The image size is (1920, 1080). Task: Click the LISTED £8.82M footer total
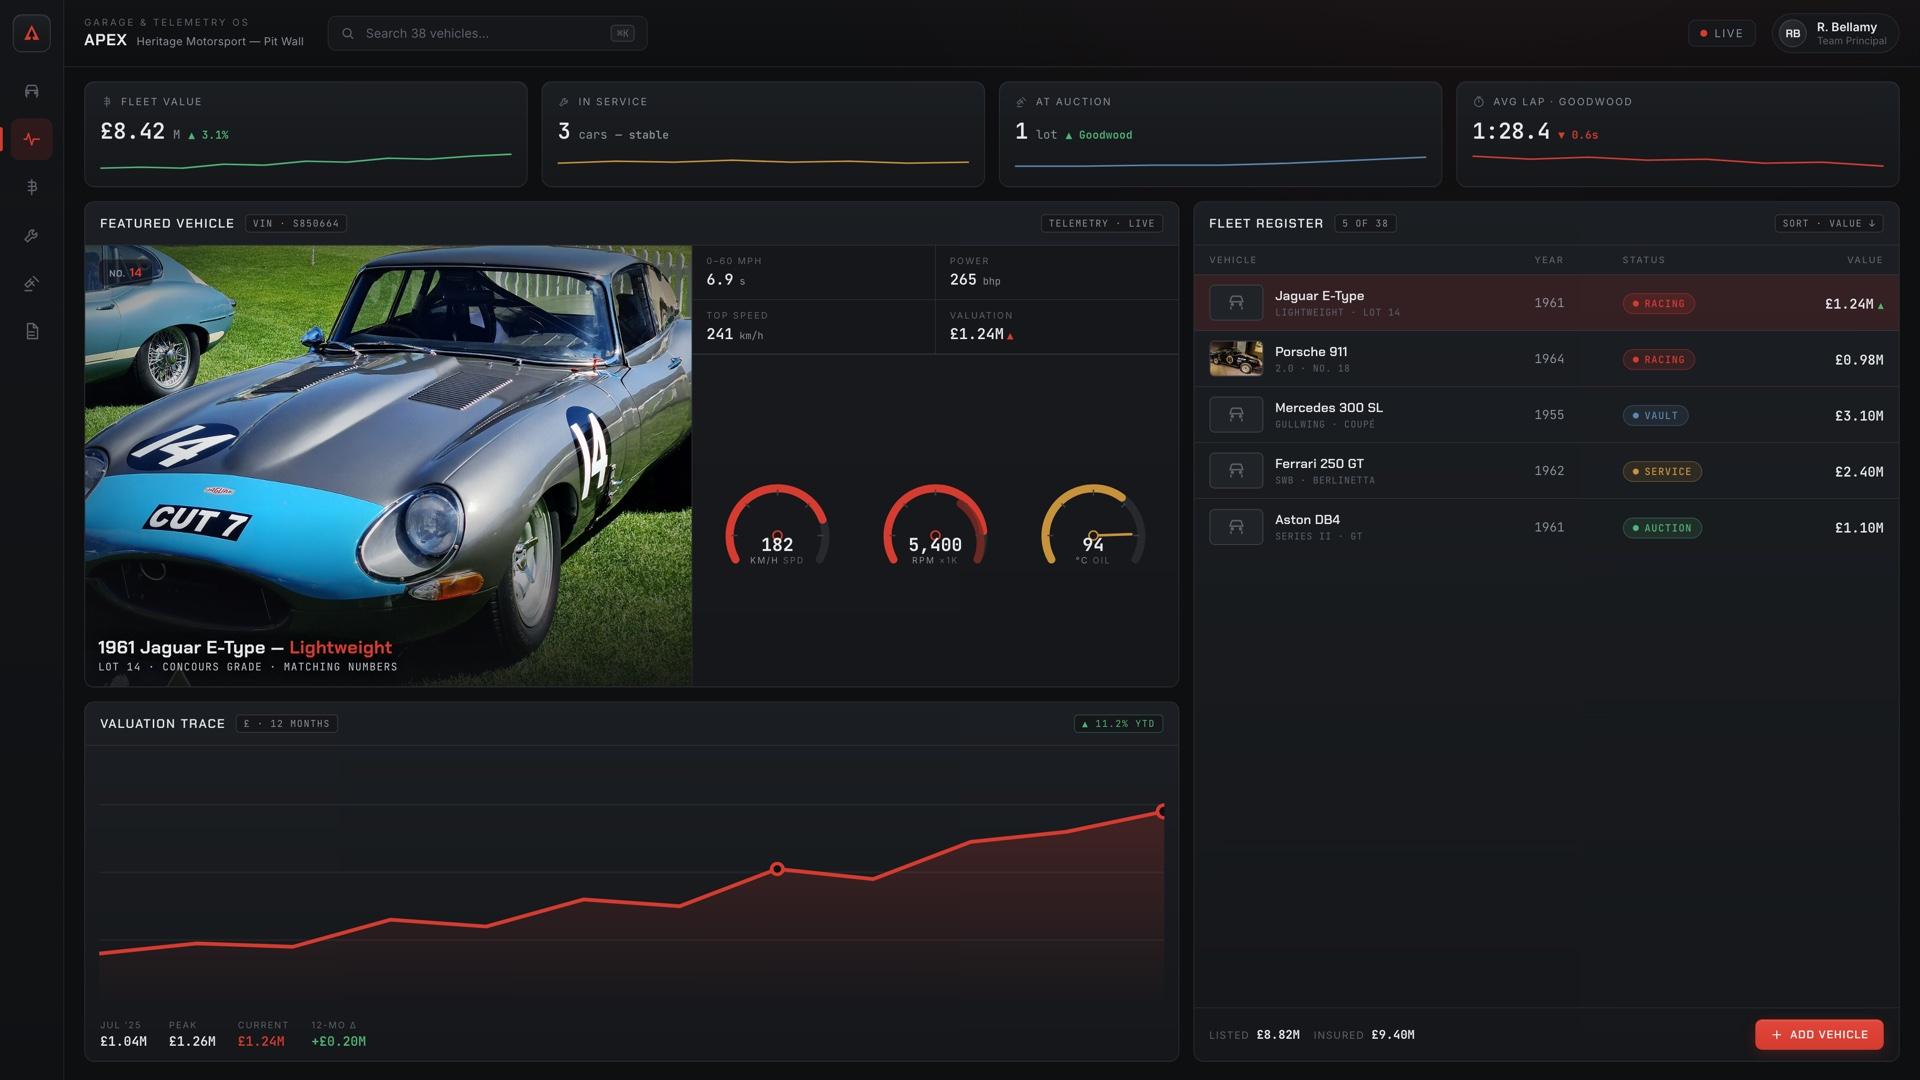click(x=1254, y=1035)
